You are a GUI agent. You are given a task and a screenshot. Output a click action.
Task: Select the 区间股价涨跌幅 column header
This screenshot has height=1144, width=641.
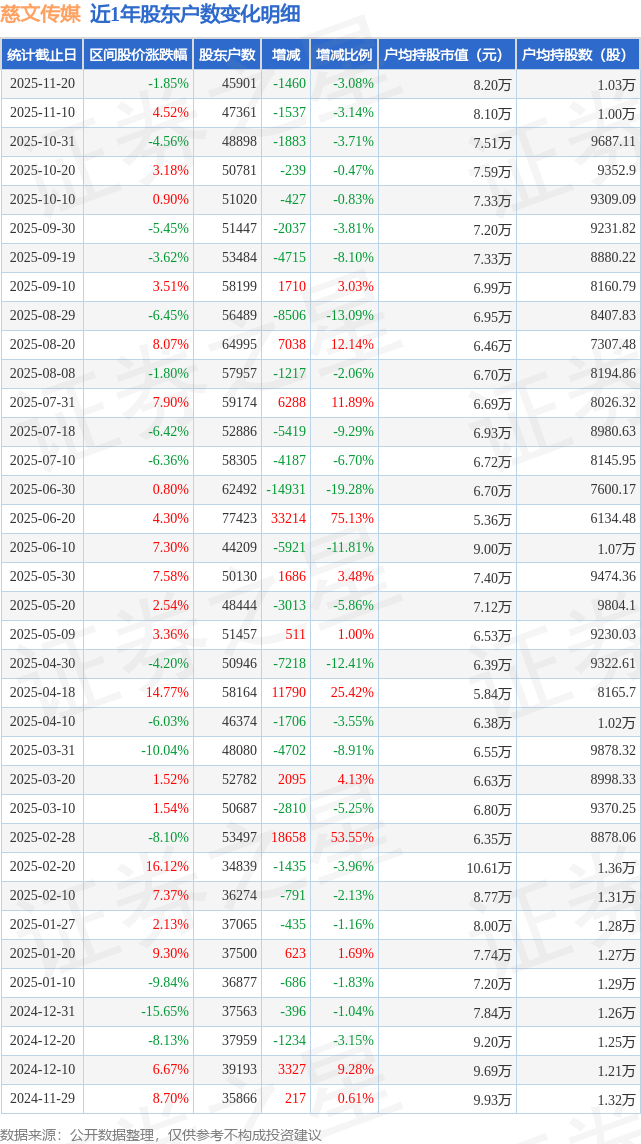[x=137, y=56]
